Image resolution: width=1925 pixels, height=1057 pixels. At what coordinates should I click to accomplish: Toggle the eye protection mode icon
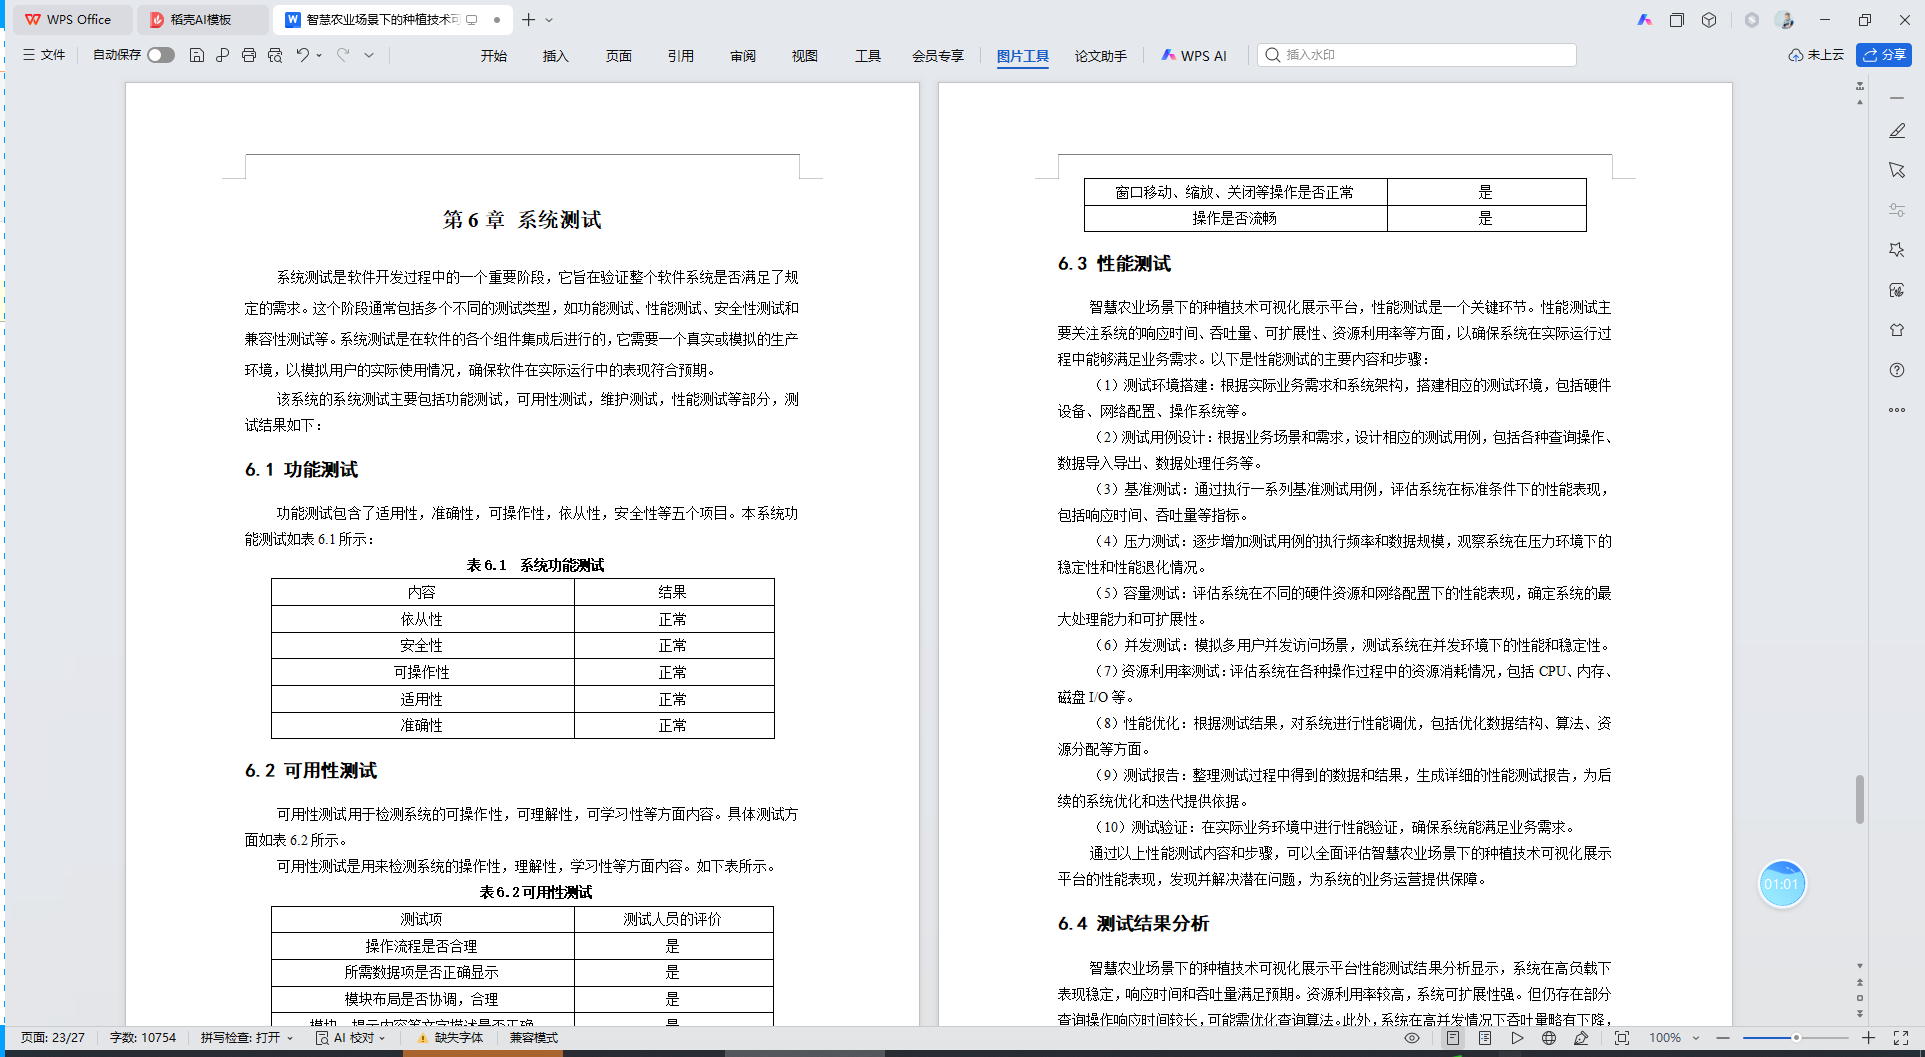(1412, 1038)
